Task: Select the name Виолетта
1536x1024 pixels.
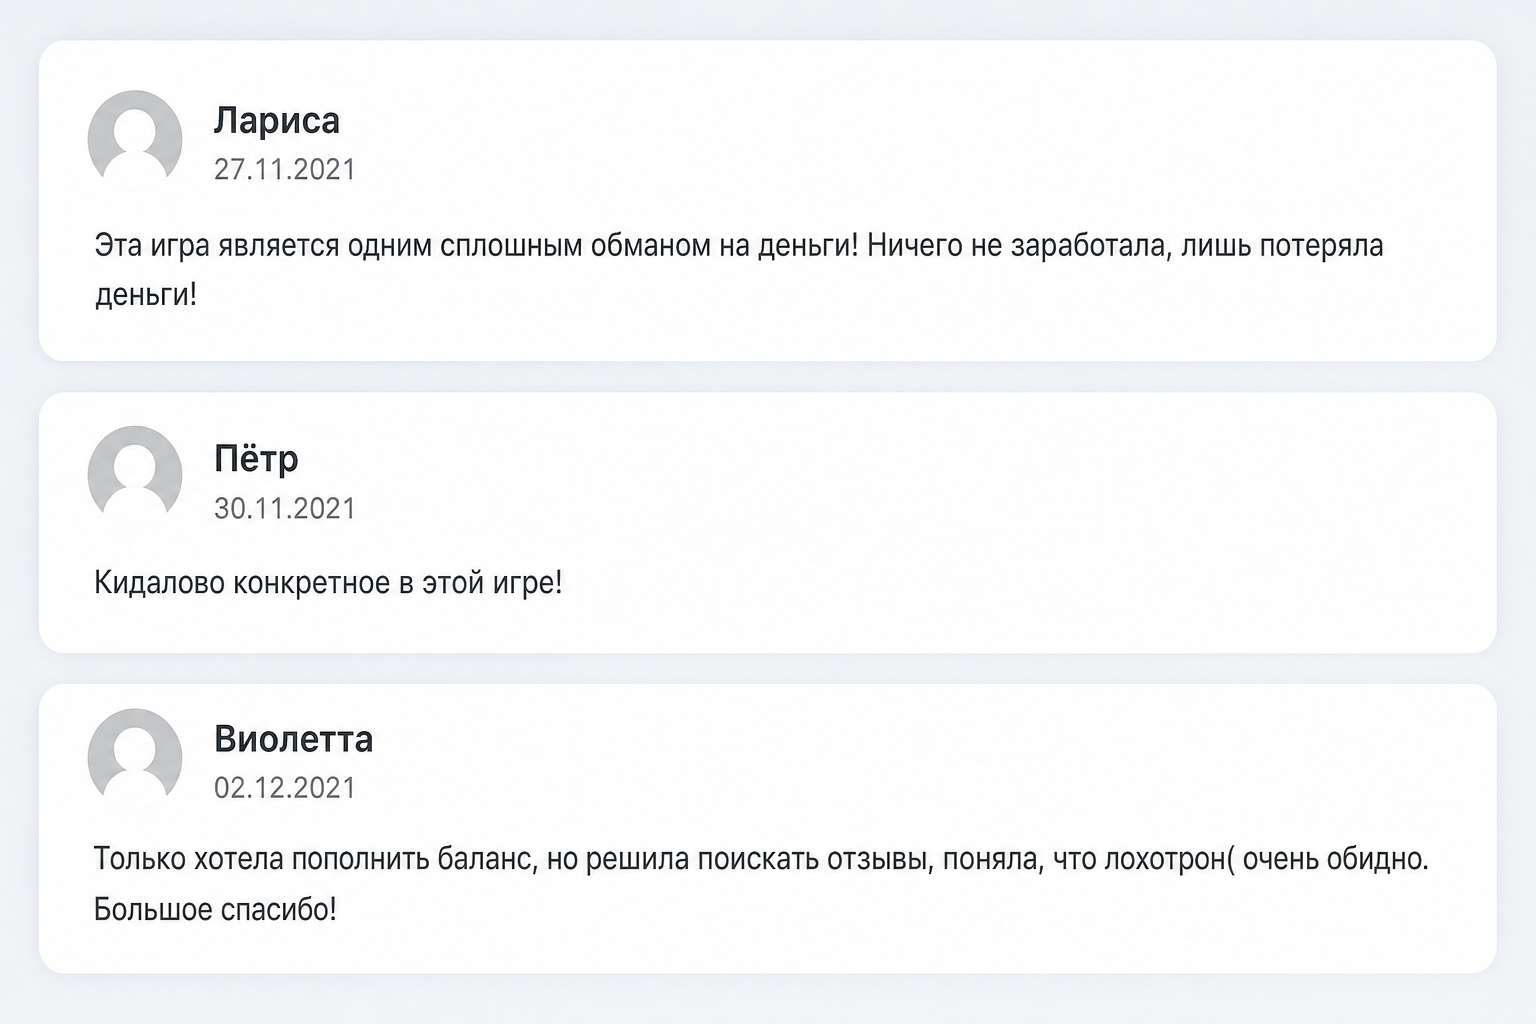Action: [x=294, y=739]
